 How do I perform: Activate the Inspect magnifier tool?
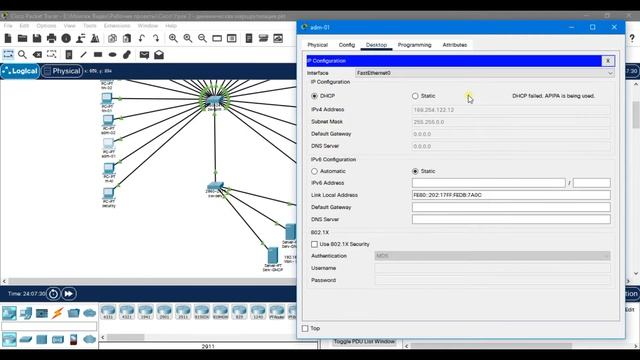(22, 54)
